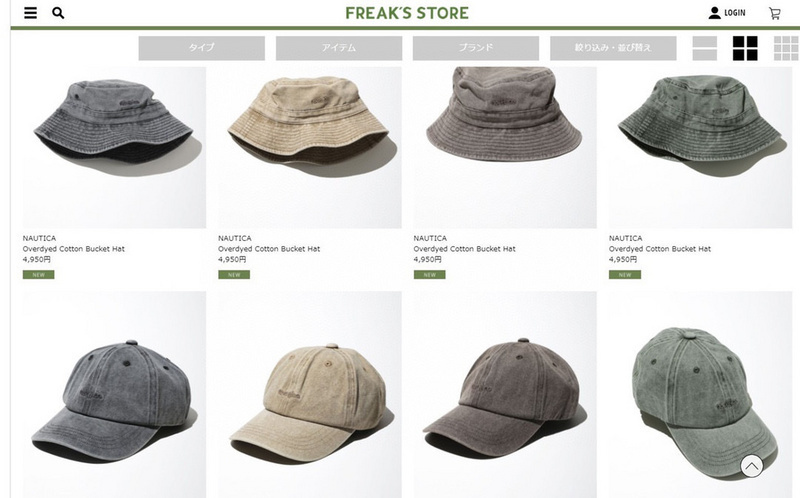Open the shopping cart icon
Viewport: 800px width, 498px height.
click(774, 13)
